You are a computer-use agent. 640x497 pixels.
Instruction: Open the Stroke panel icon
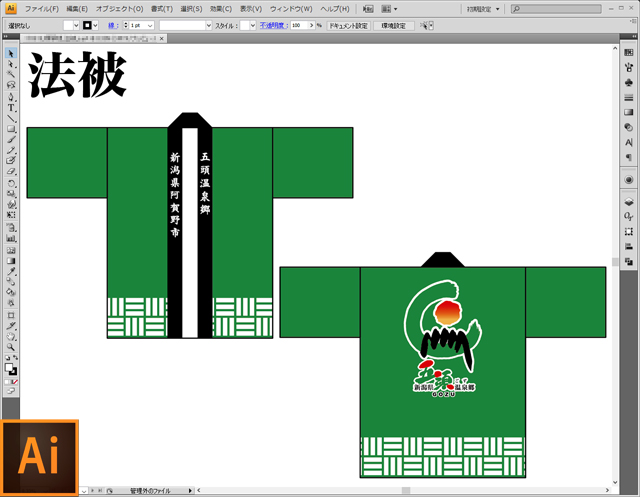[x=629, y=98]
